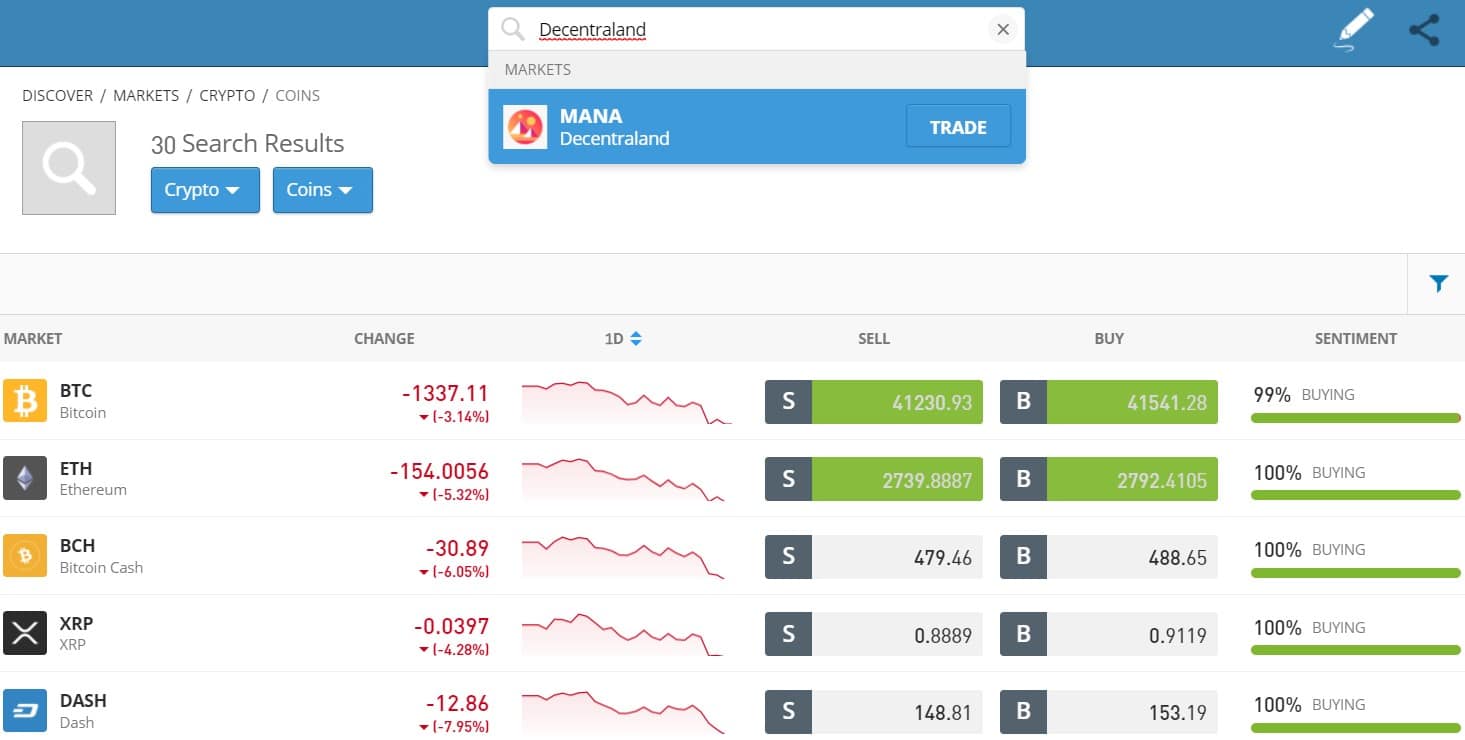Image resolution: width=1465 pixels, height=740 pixels.
Task: Click the 30 Search Results heading
Action: click(247, 144)
